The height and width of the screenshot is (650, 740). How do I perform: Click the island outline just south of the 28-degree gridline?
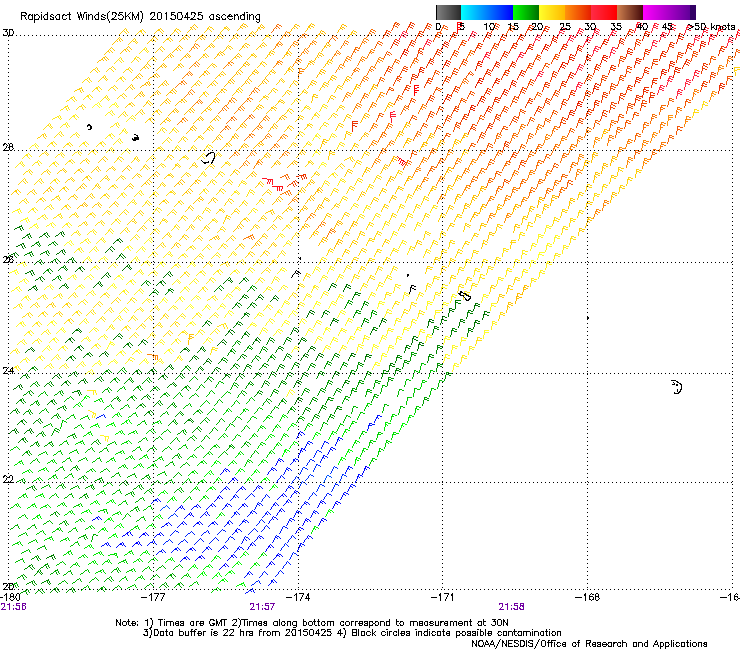click(208, 158)
